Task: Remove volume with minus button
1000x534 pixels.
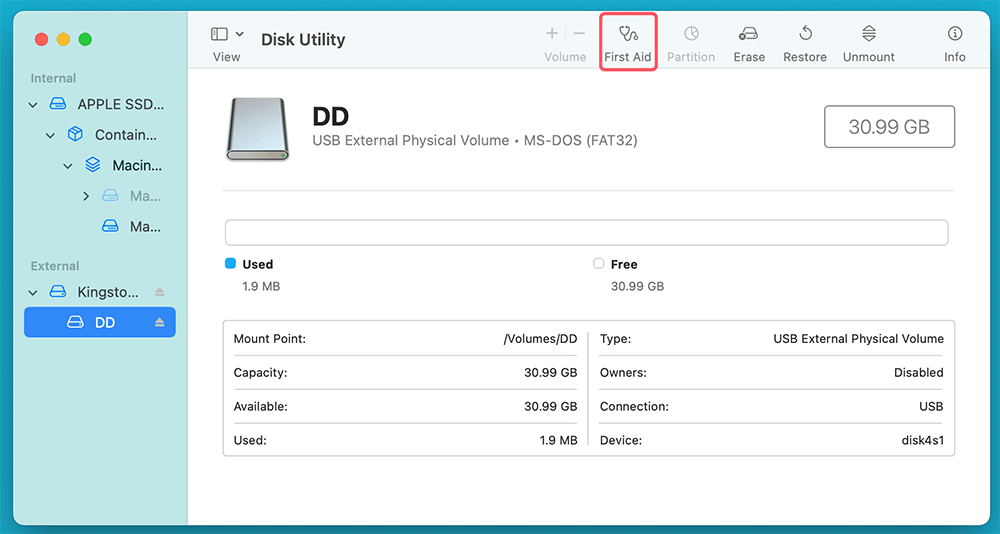Action: [x=579, y=34]
